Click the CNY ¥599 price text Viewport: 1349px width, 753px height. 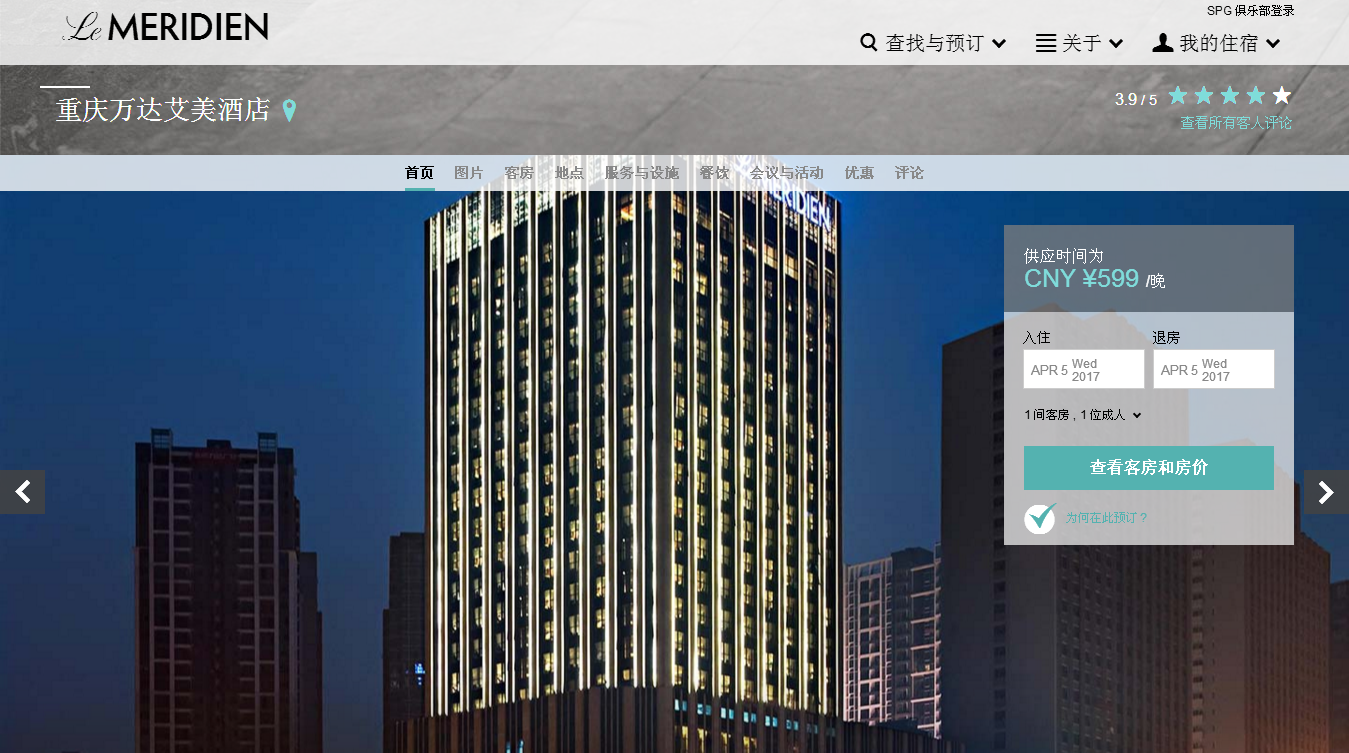(x=1082, y=279)
